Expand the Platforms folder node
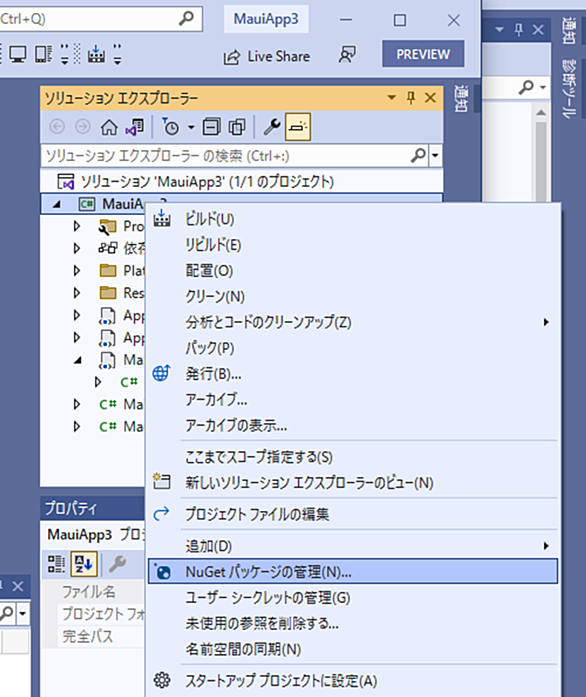 click(77, 270)
